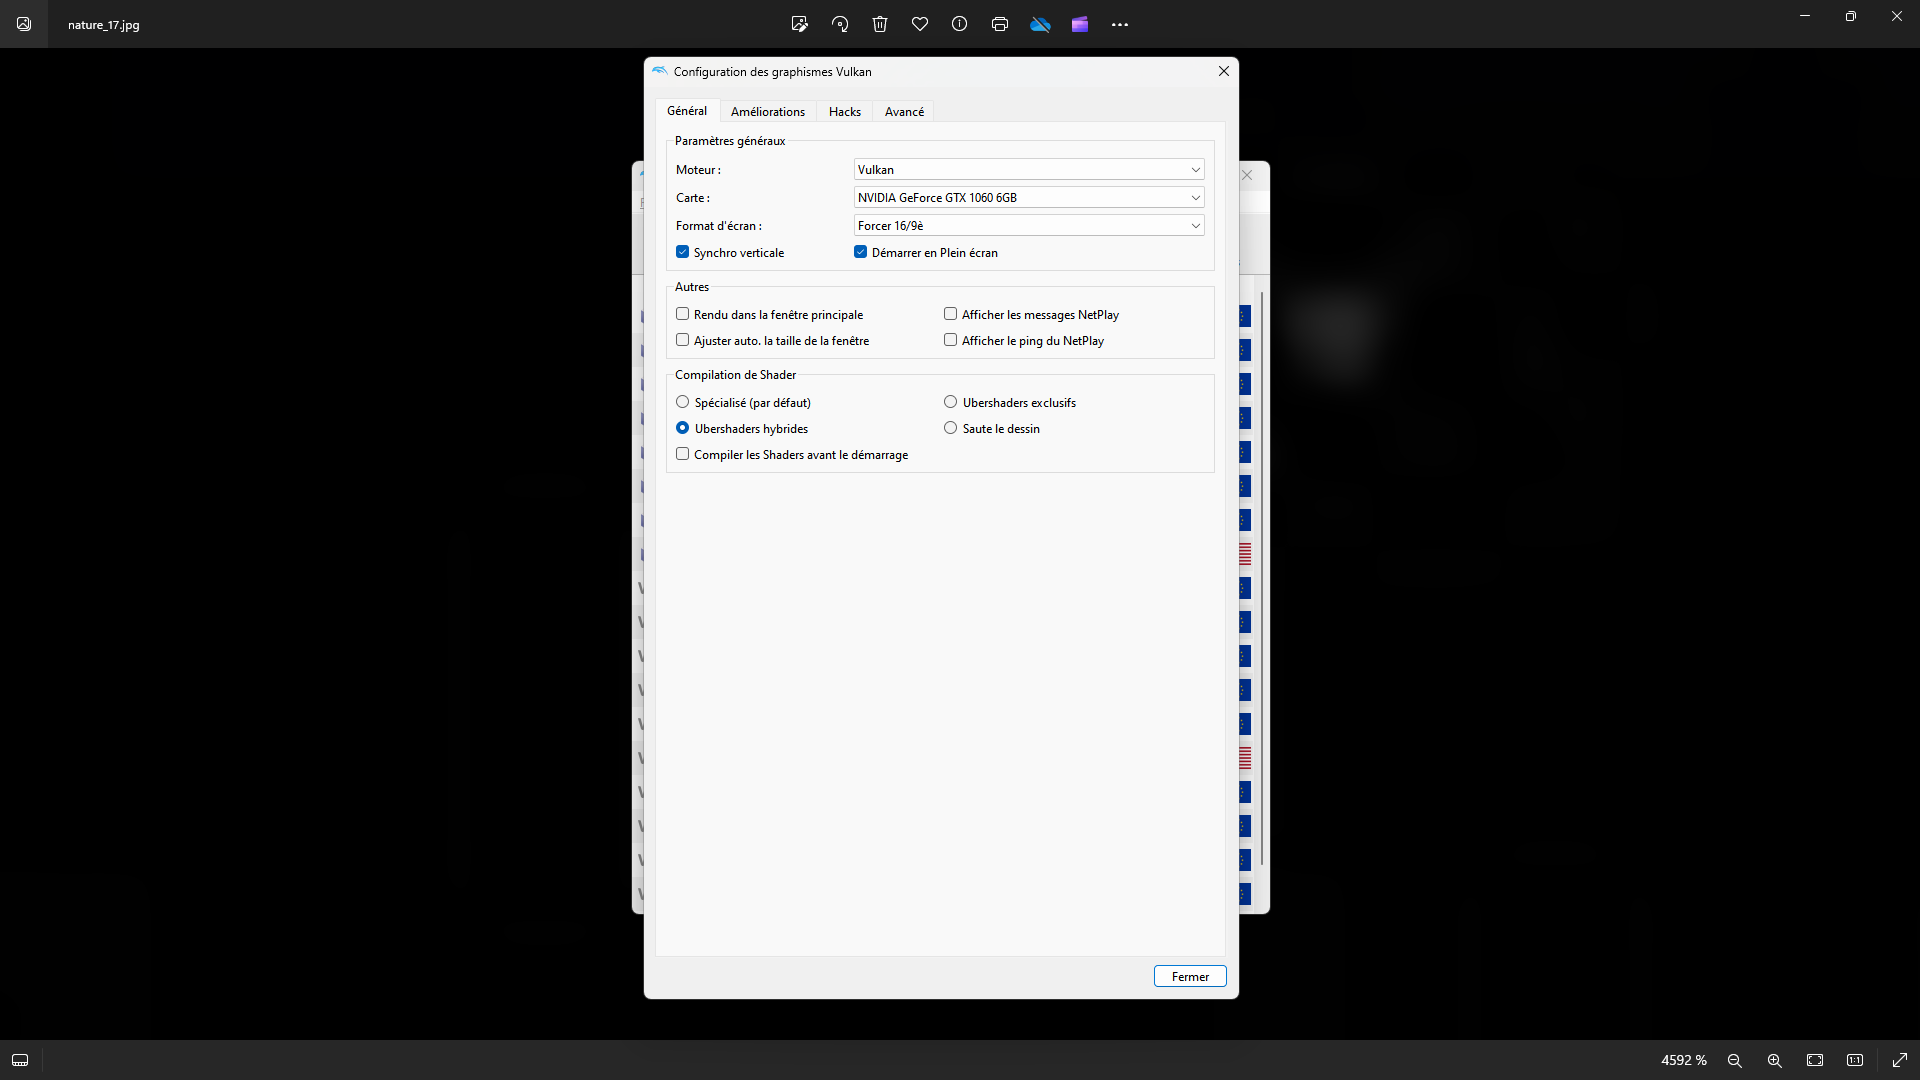The height and width of the screenshot is (1080, 1920).
Task: Uncheck Synchro verticale checkbox
Action: (x=683, y=252)
